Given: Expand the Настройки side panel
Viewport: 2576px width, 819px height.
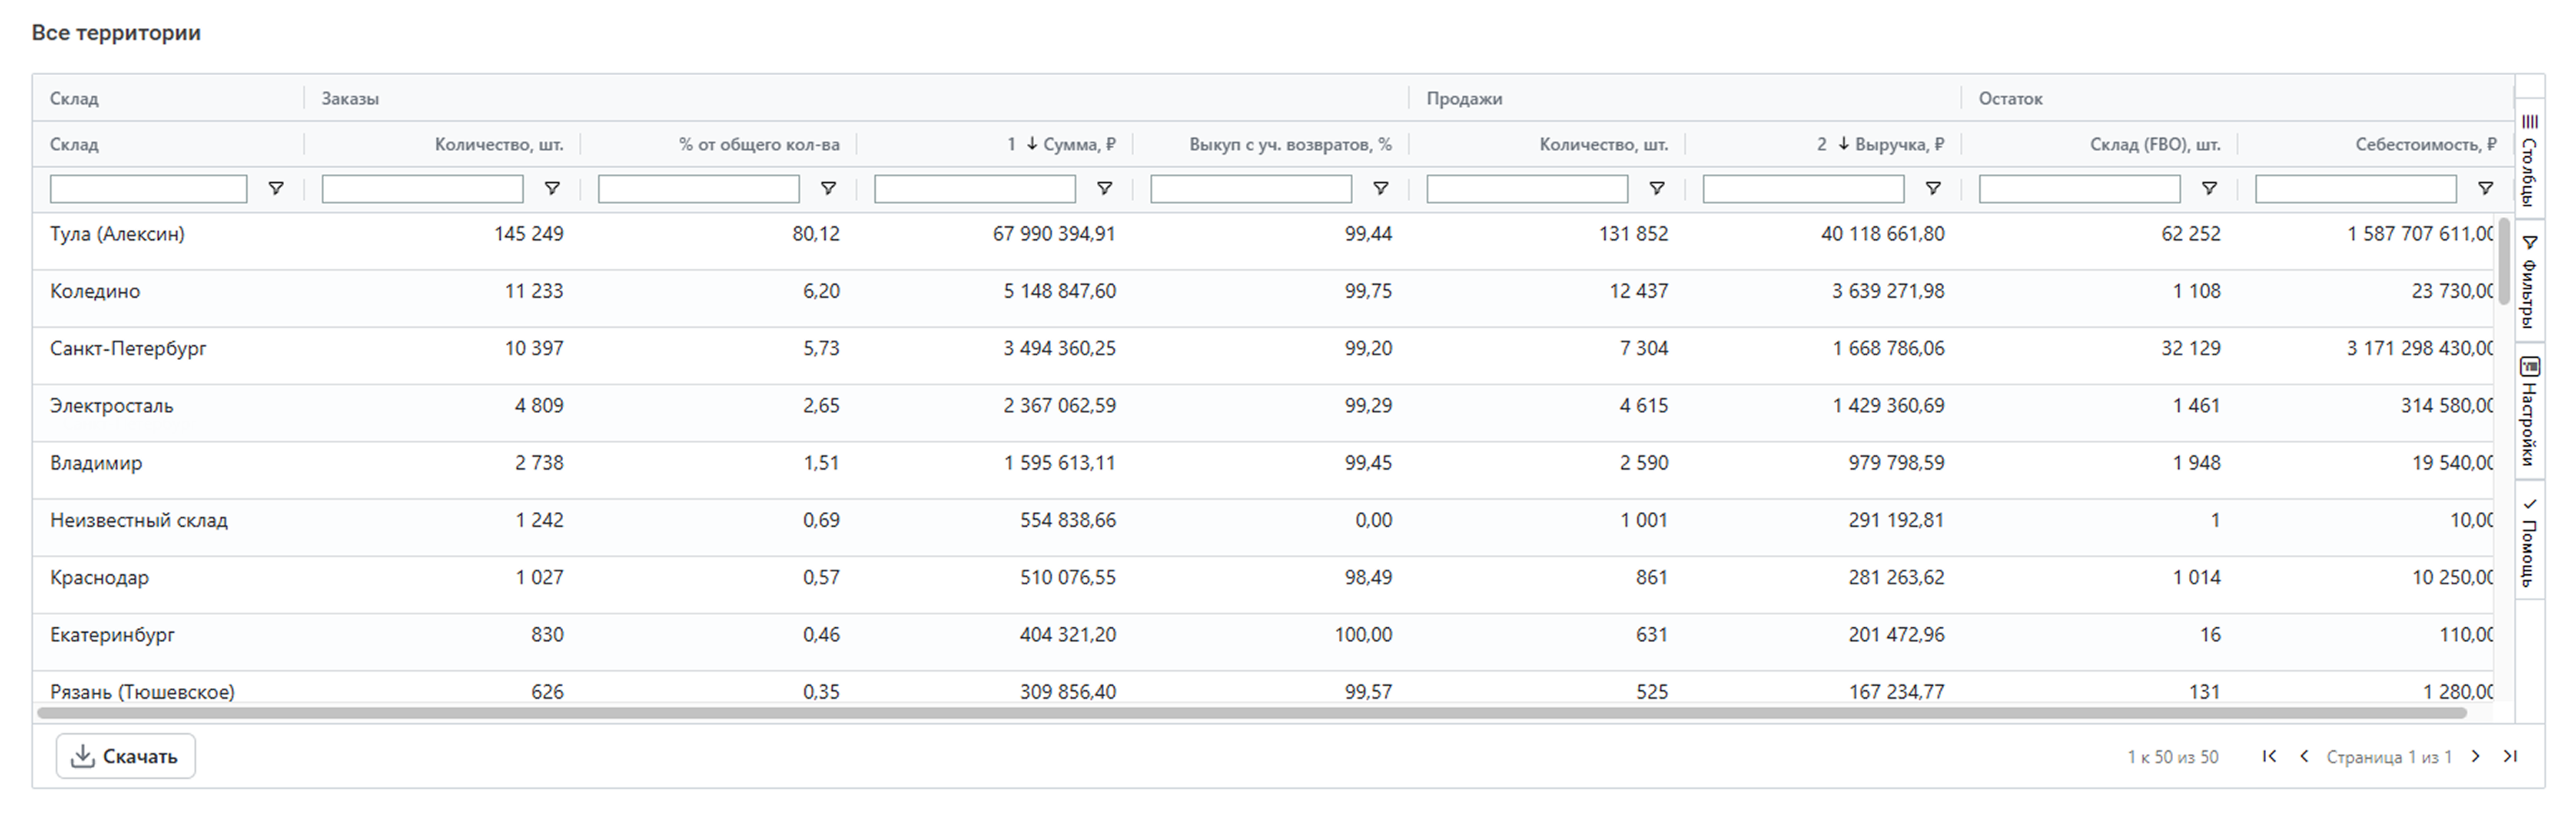Looking at the screenshot, I should [x=2529, y=411].
